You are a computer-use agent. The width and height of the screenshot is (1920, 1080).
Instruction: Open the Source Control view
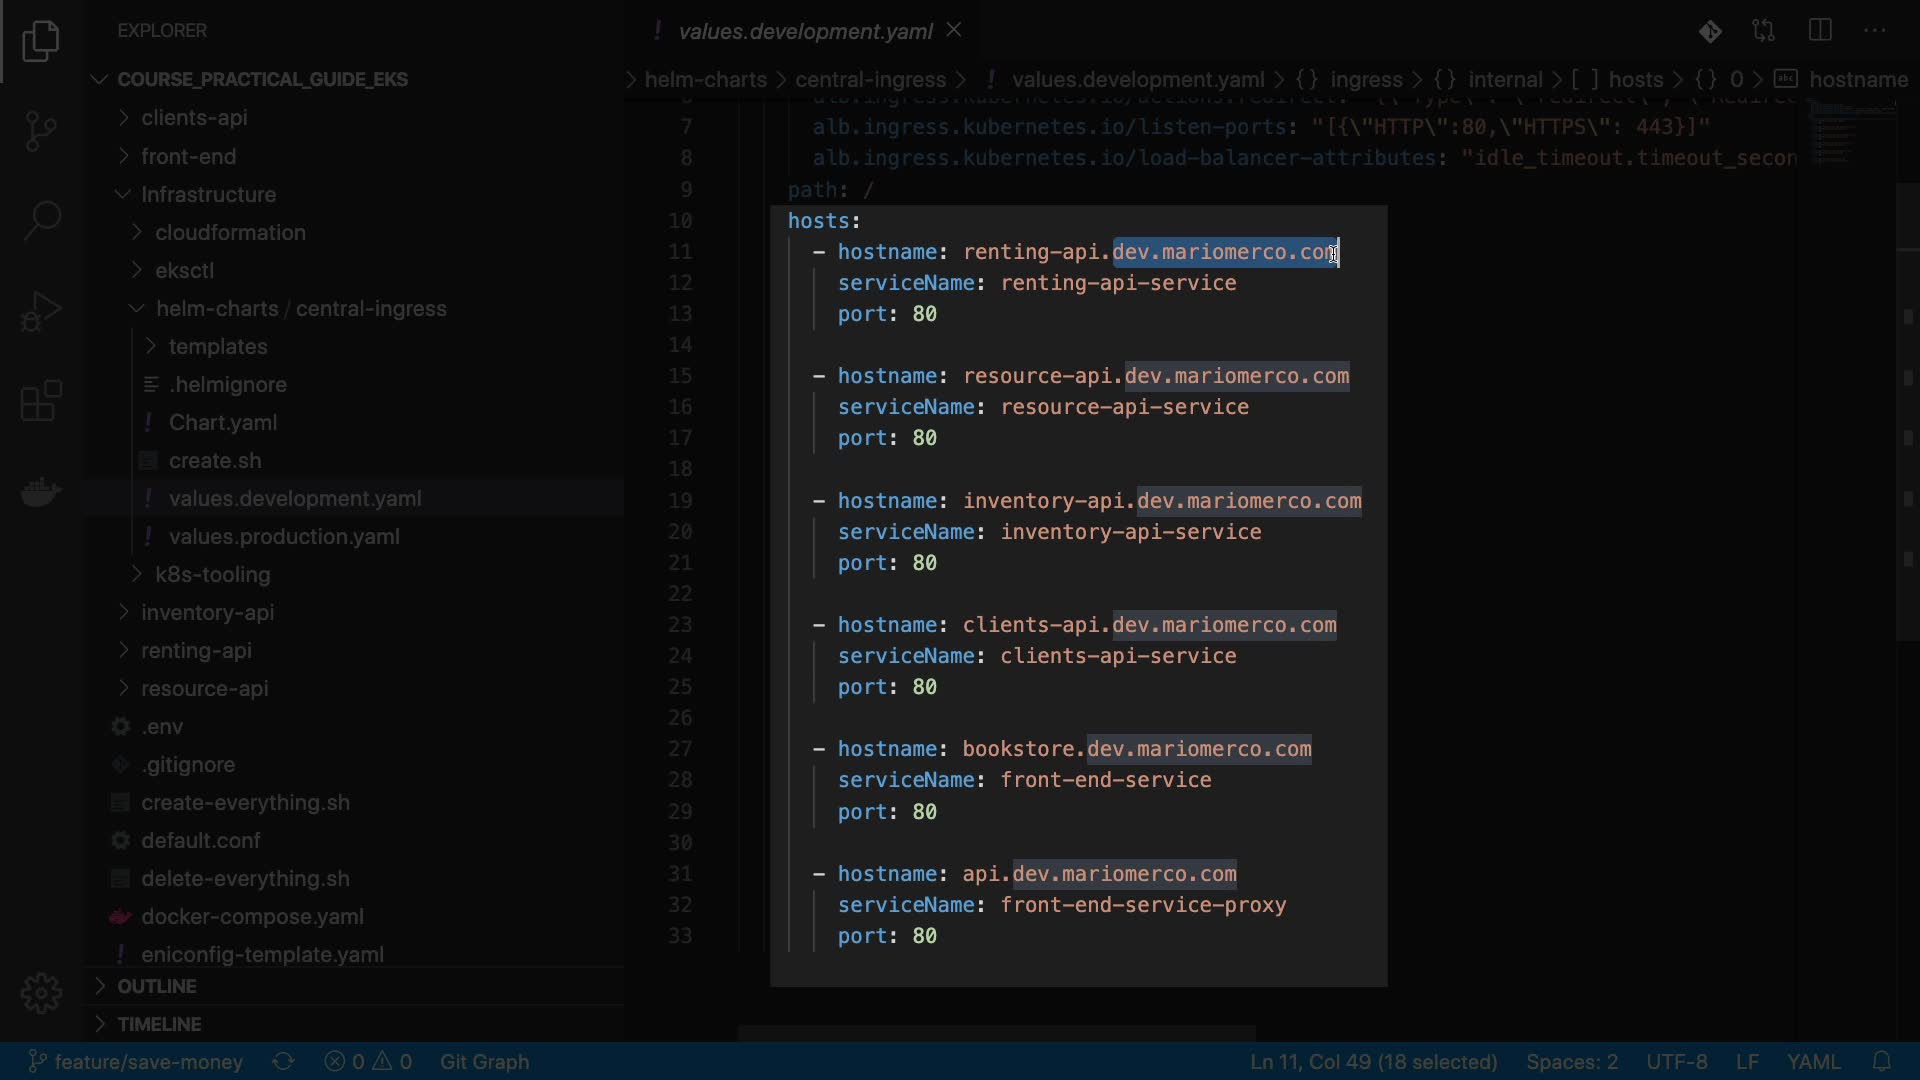pos(41,130)
